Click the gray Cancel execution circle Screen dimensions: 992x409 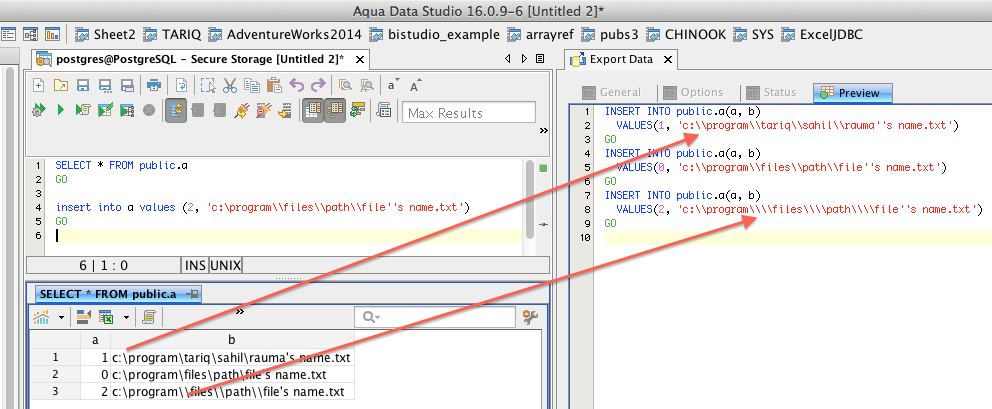click(x=149, y=110)
